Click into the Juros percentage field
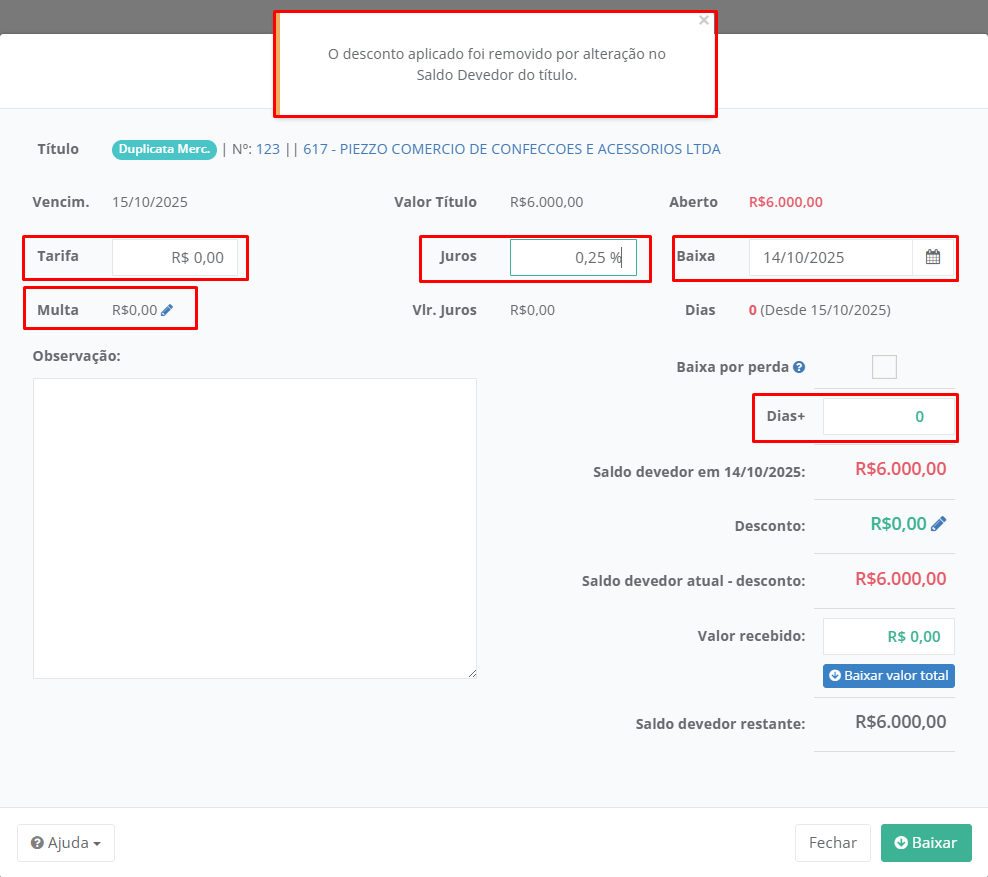 (x=572, y=257)
